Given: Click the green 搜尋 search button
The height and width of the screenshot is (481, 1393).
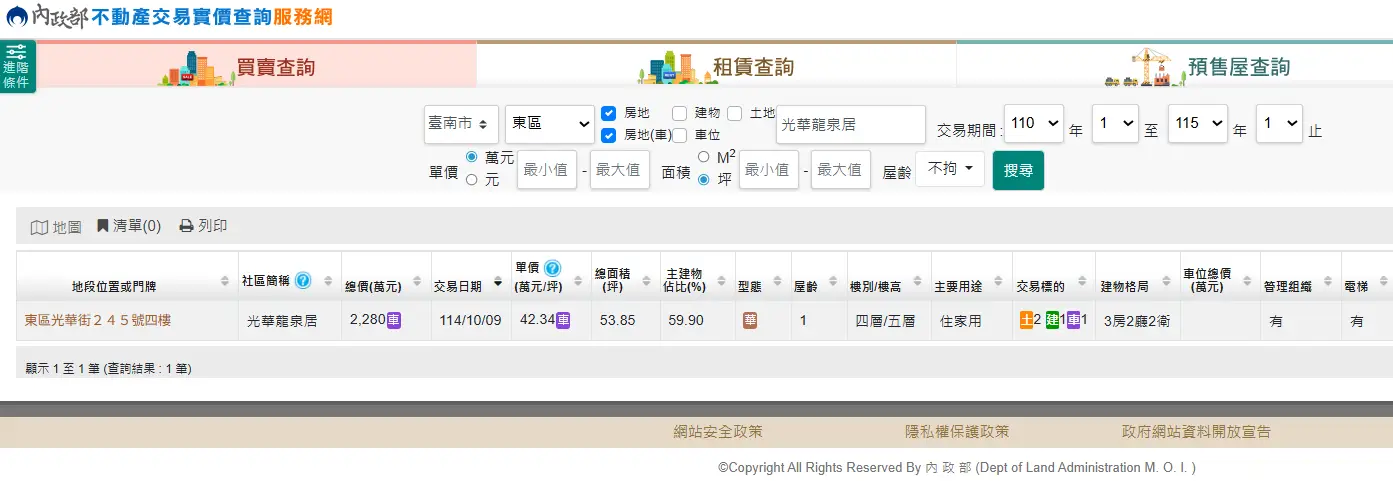Looking at the screenshot, I should tap(1018, 170).
